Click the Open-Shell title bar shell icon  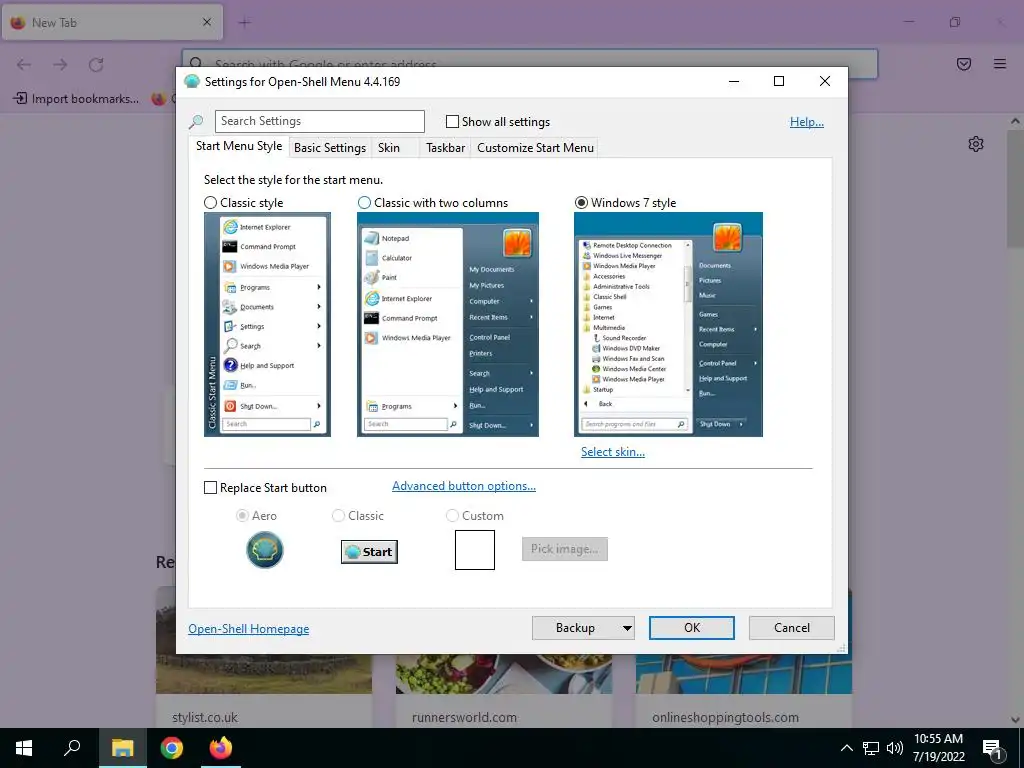coord(192,82)
